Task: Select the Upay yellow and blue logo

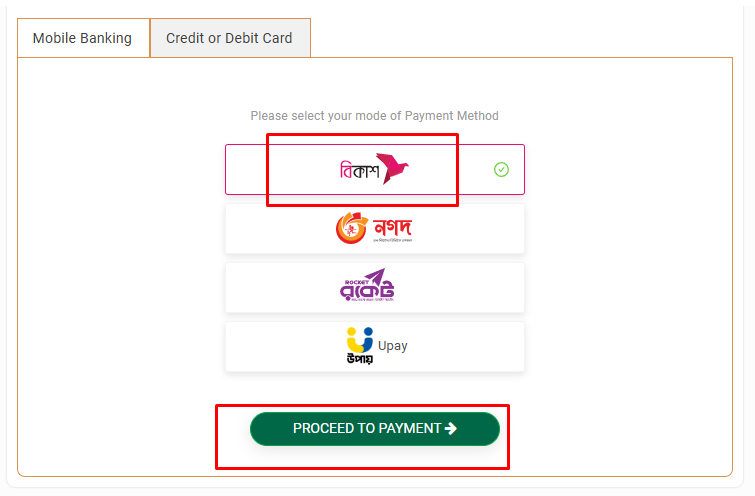Action: click(358, 339)
